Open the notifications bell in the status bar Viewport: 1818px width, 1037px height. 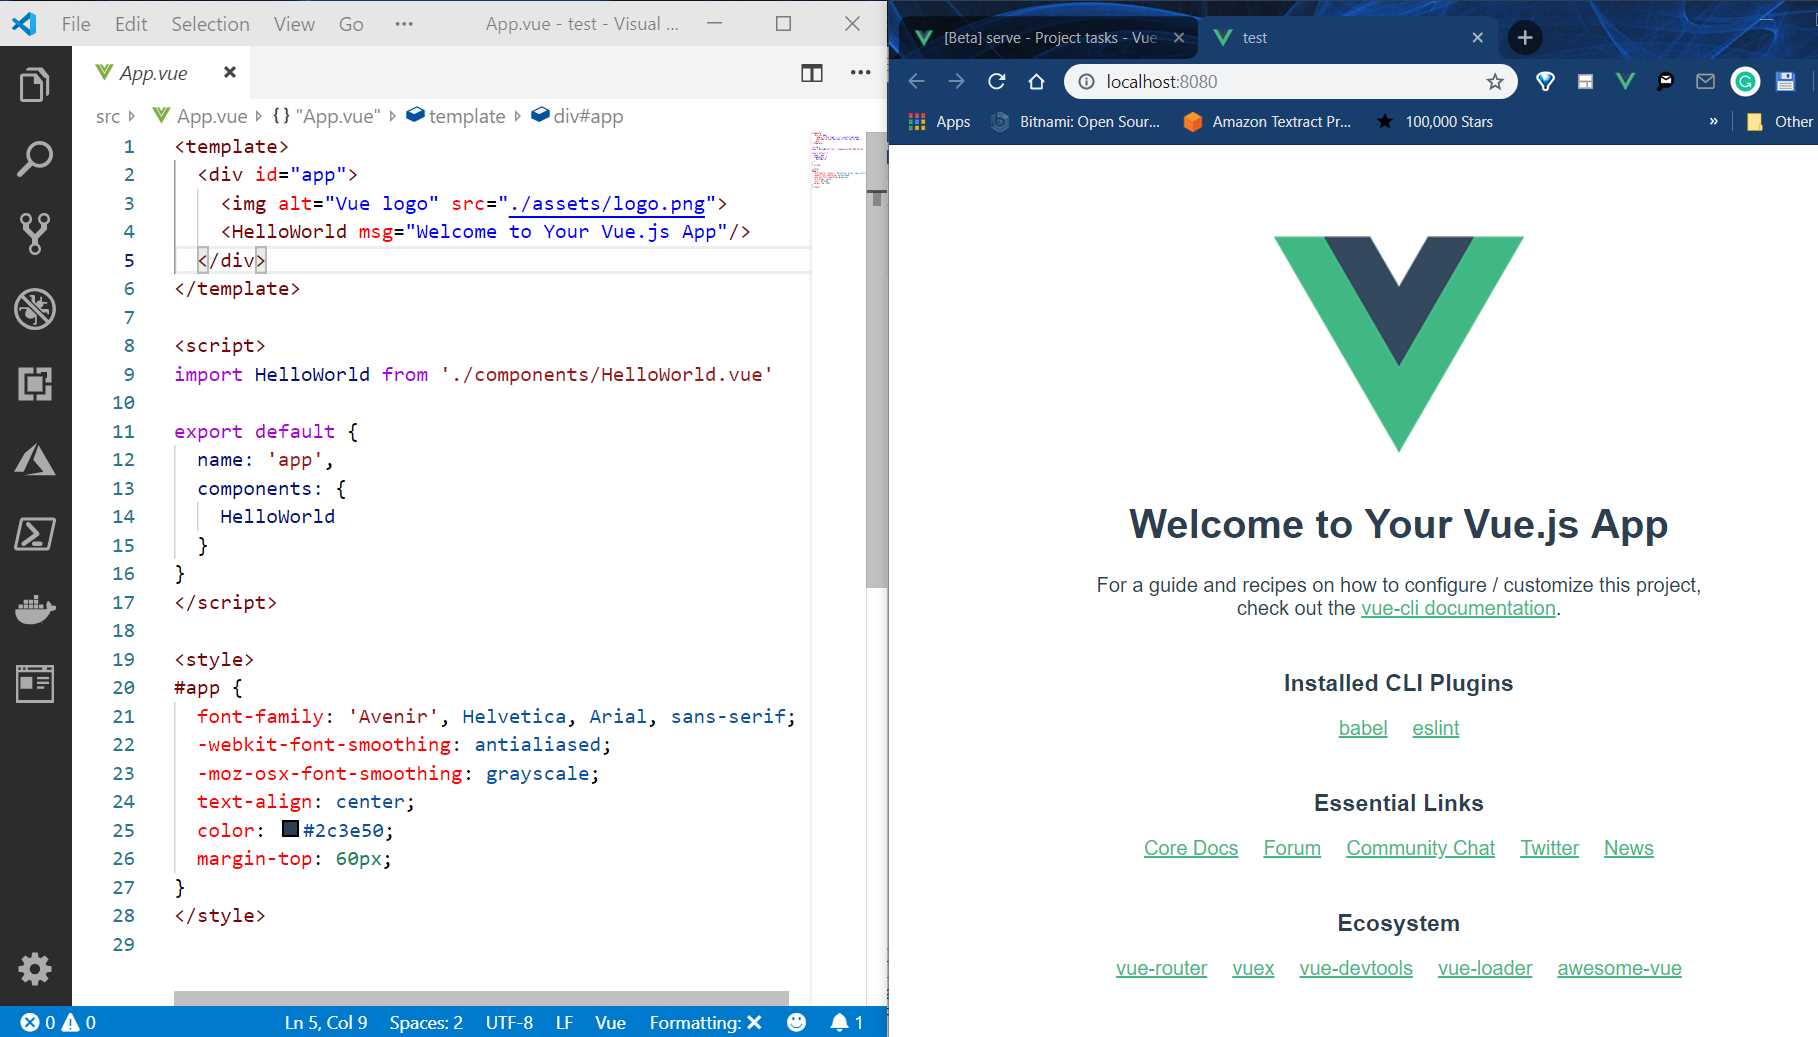pyautogui.click(x=840, y=1022)
